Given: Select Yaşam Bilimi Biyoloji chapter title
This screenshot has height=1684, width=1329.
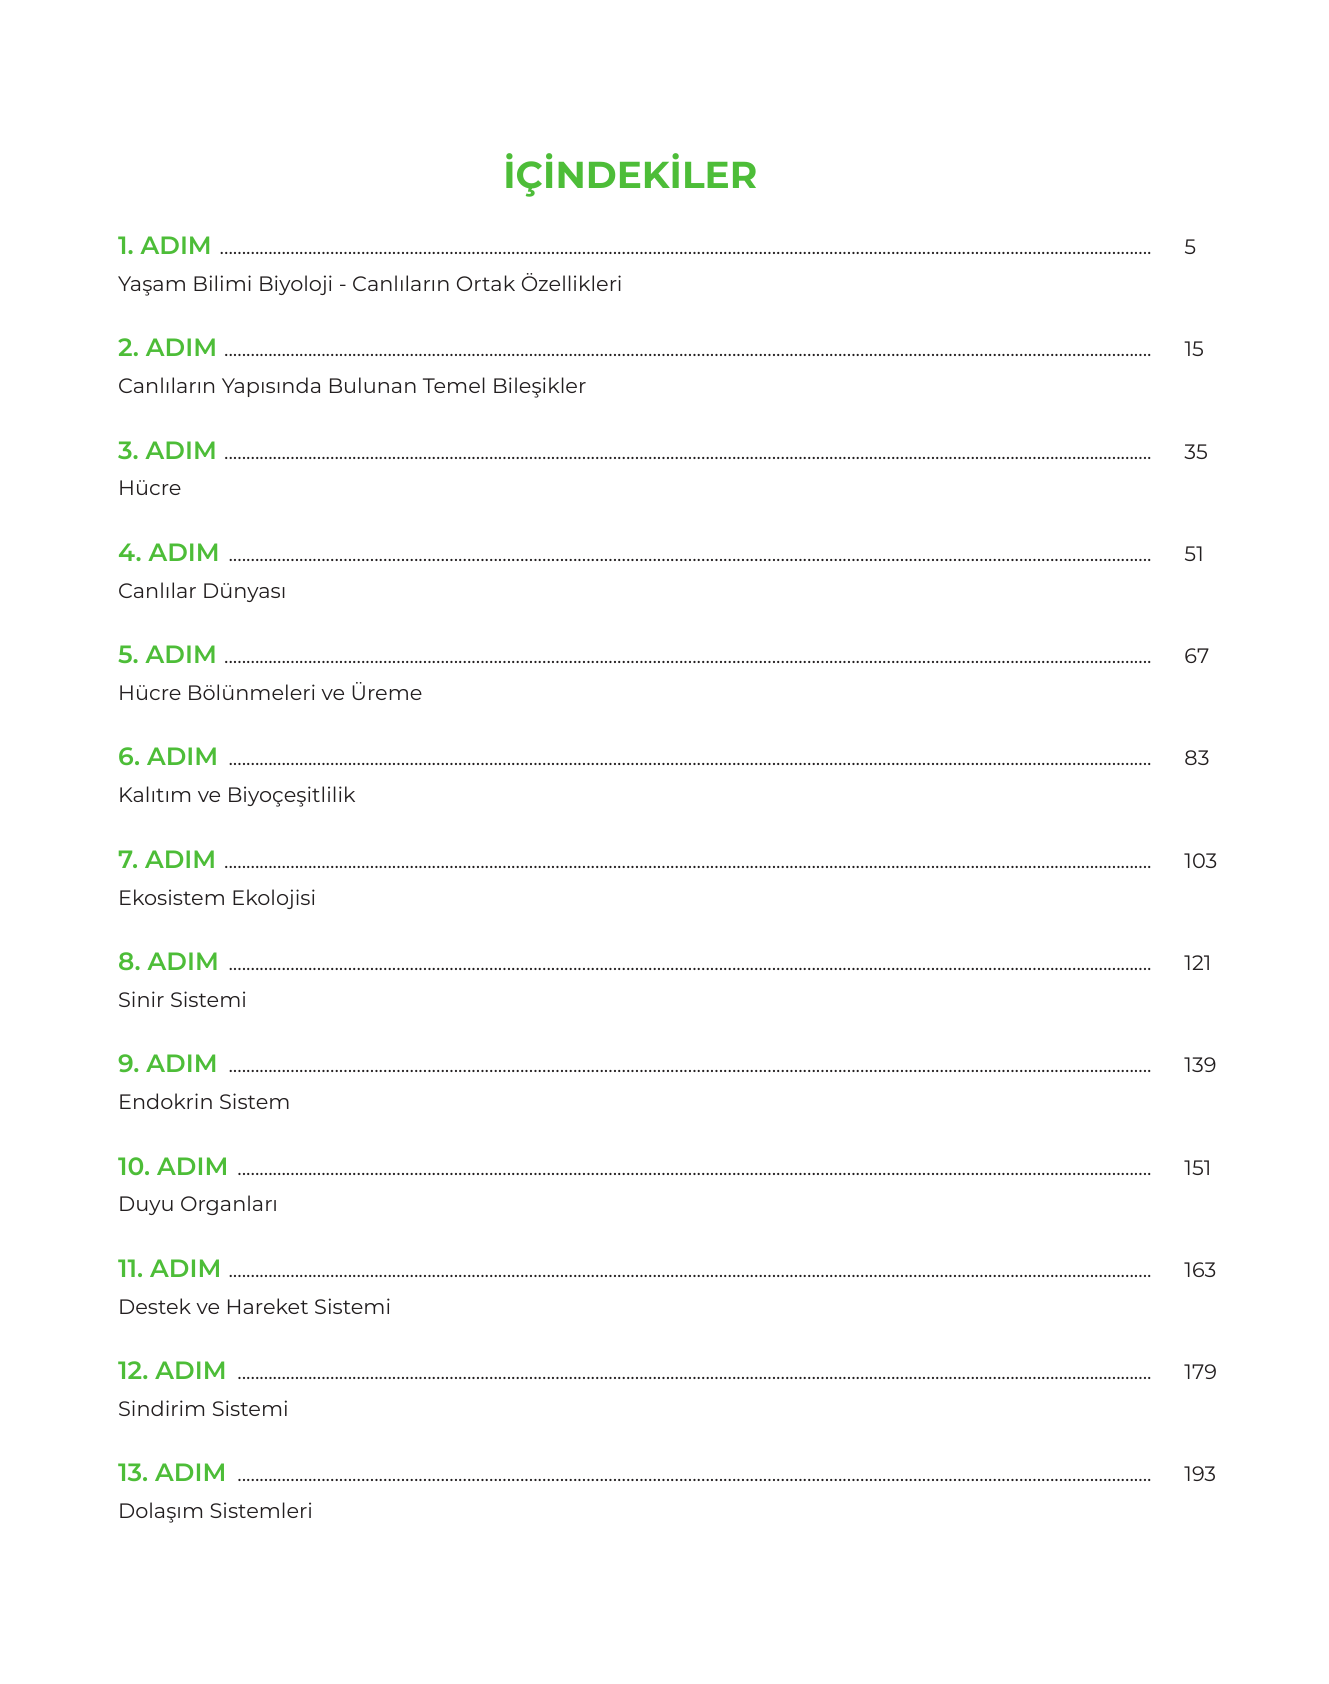Looking at the screenshot, I should point(369,284).
